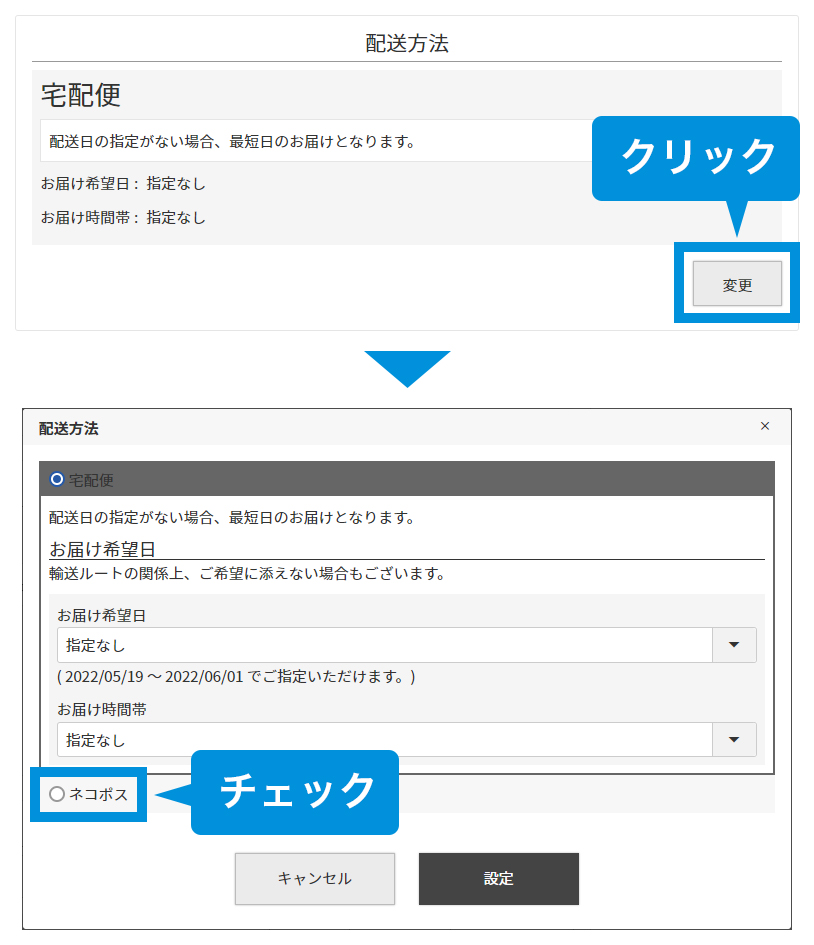Viewport: 814px width, 945px height.
Task: Select the ネコポス radio button
Action: [57, 794]
